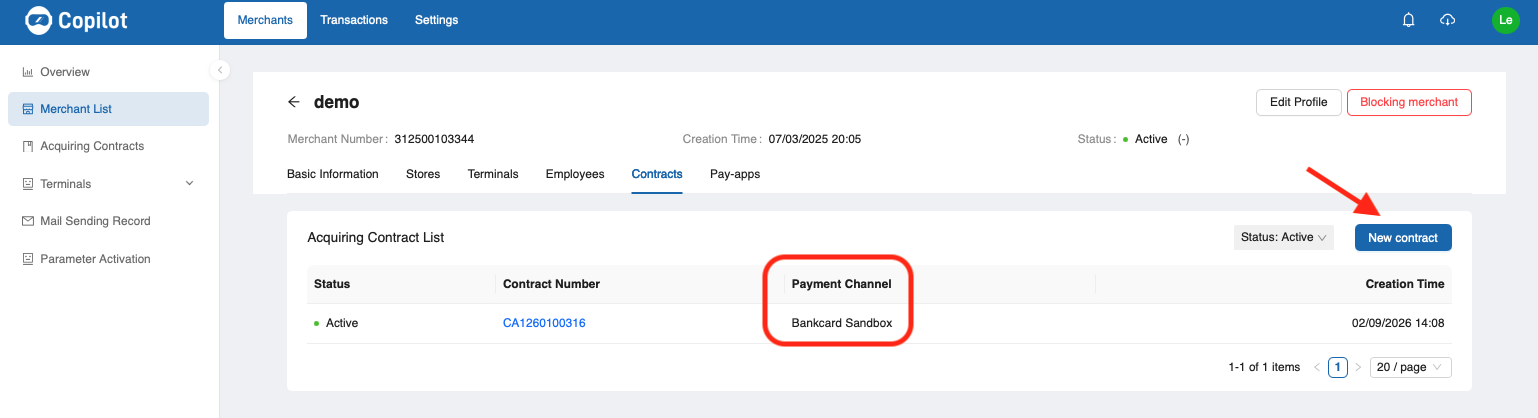1538x418 pixels.
Task: Select page 1 in the pagination
Action: pyautogui.click(x=1337, y=367)
